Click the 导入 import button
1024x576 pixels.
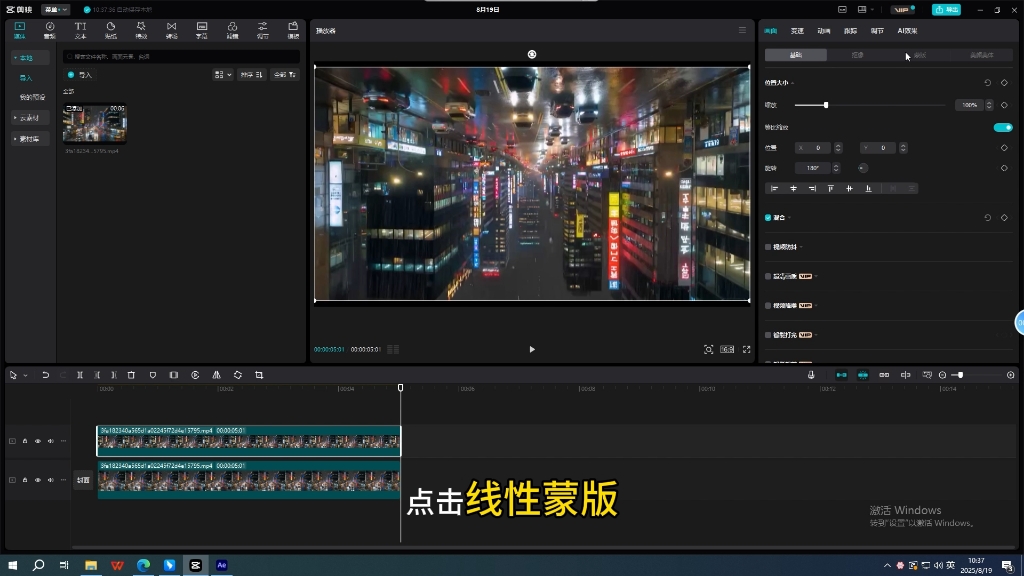pos(80,75)
